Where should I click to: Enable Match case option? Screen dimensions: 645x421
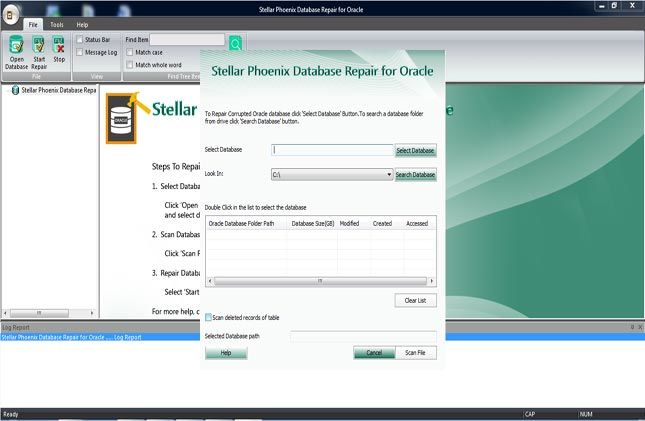pos(130,52)
